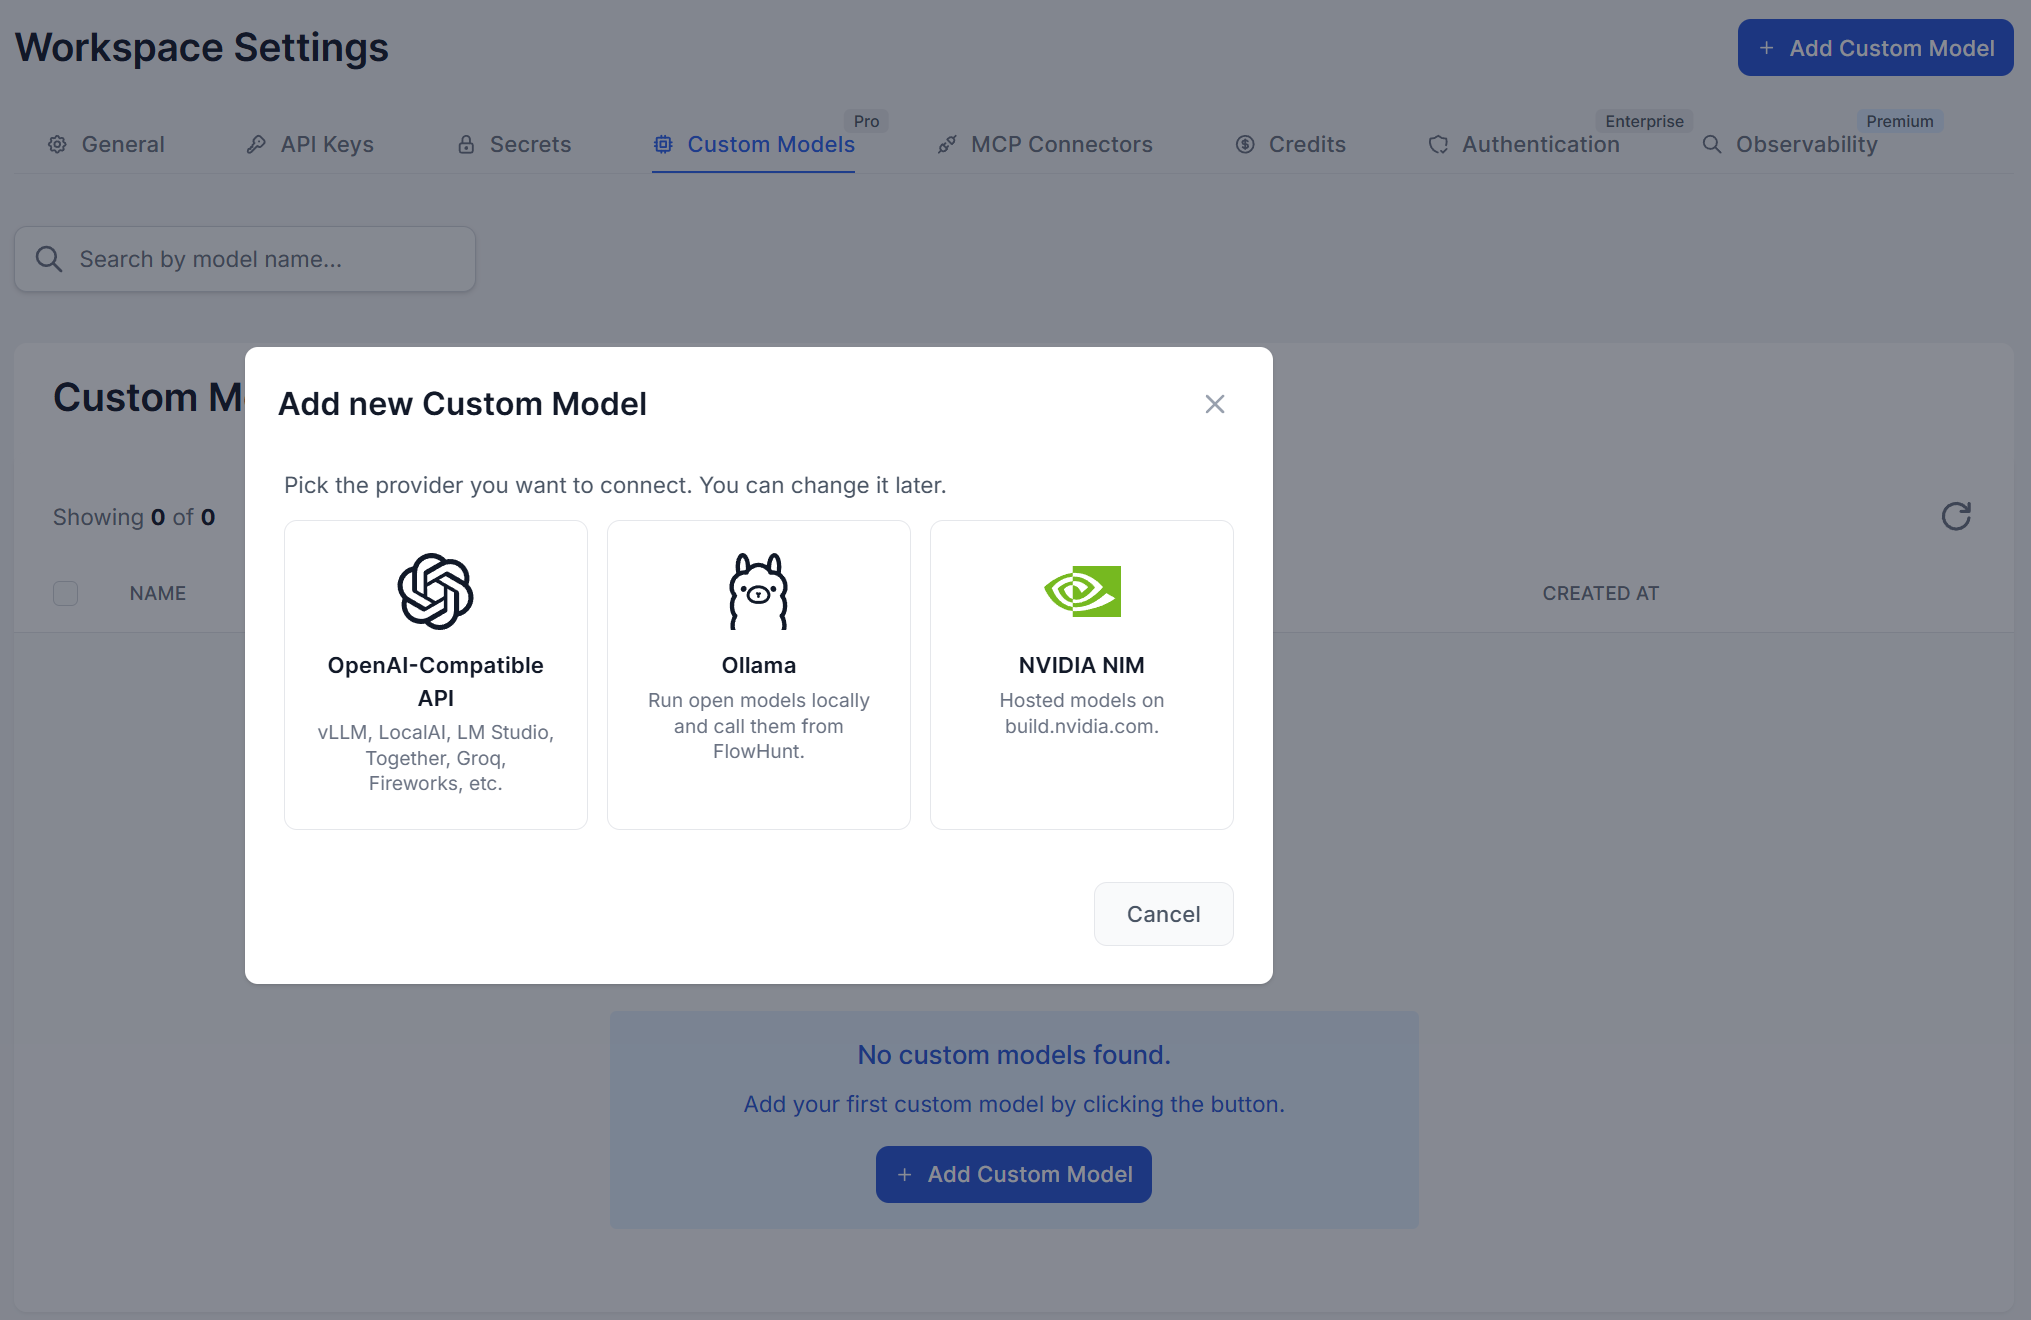Viewport: 2031px width, 1320px height.
Task: Pick the NVIDIA NIM green logo
Action: click(x=1082, y=591)
